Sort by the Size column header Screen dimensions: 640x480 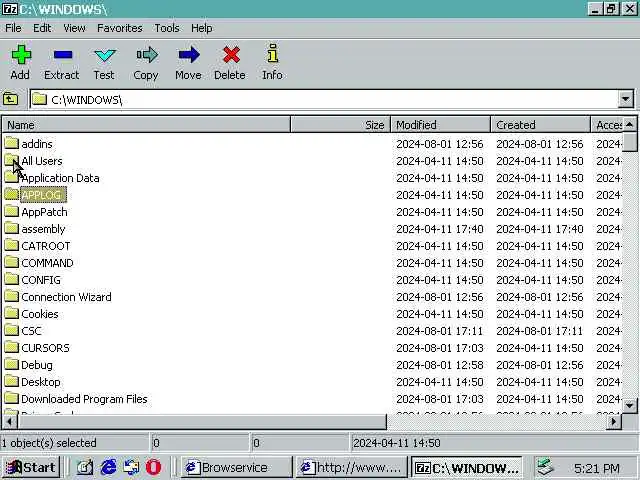[340, 124]
